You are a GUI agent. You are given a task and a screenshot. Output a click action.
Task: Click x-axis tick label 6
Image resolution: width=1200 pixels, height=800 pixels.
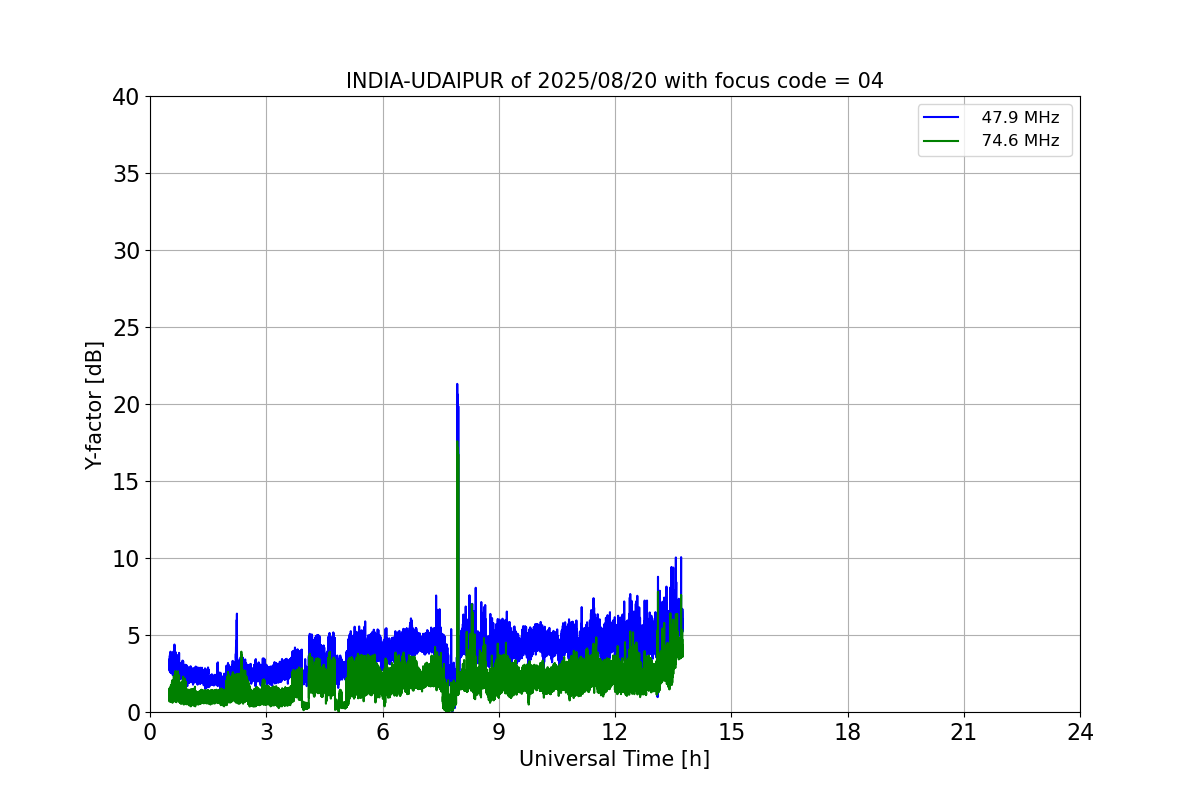pyautogui.click(x=383, y=732)
